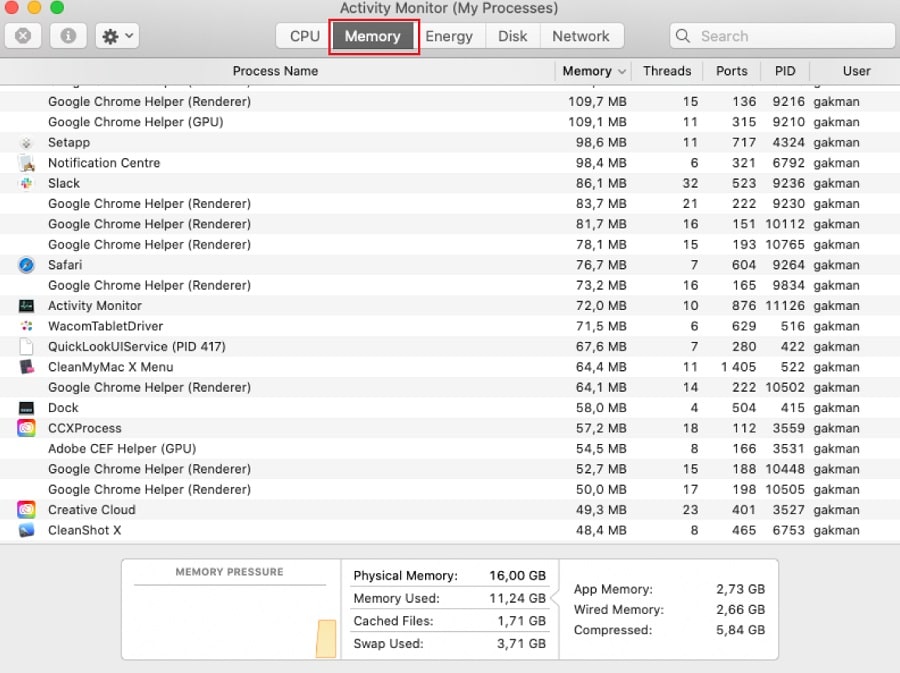Sort by the Ports column
900x673 pixels.
pyautogui.click(x=732, y=71)
